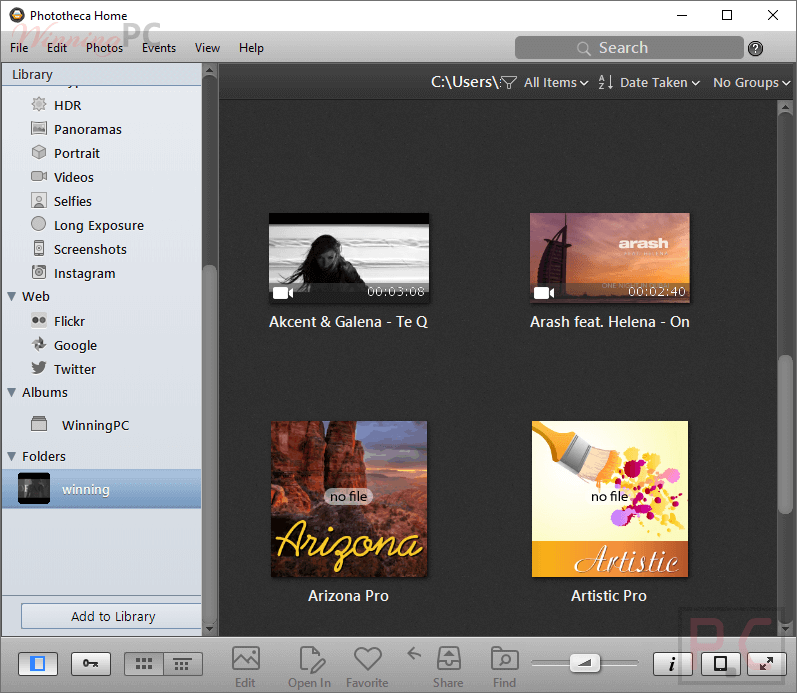Screen dimensions: 797x693
Task: Select Panoramas in the library
Action: (87, 129)
